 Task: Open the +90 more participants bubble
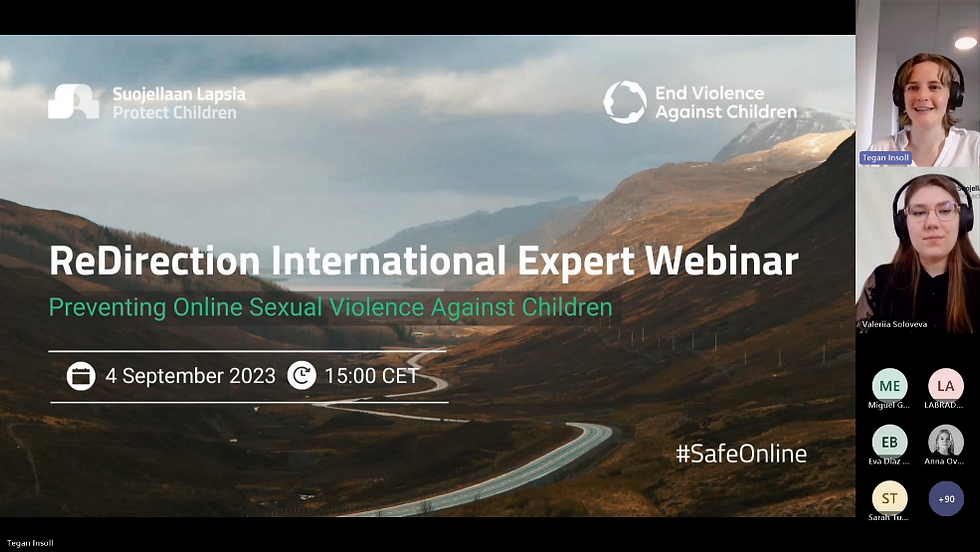click(x=946, y=498)
